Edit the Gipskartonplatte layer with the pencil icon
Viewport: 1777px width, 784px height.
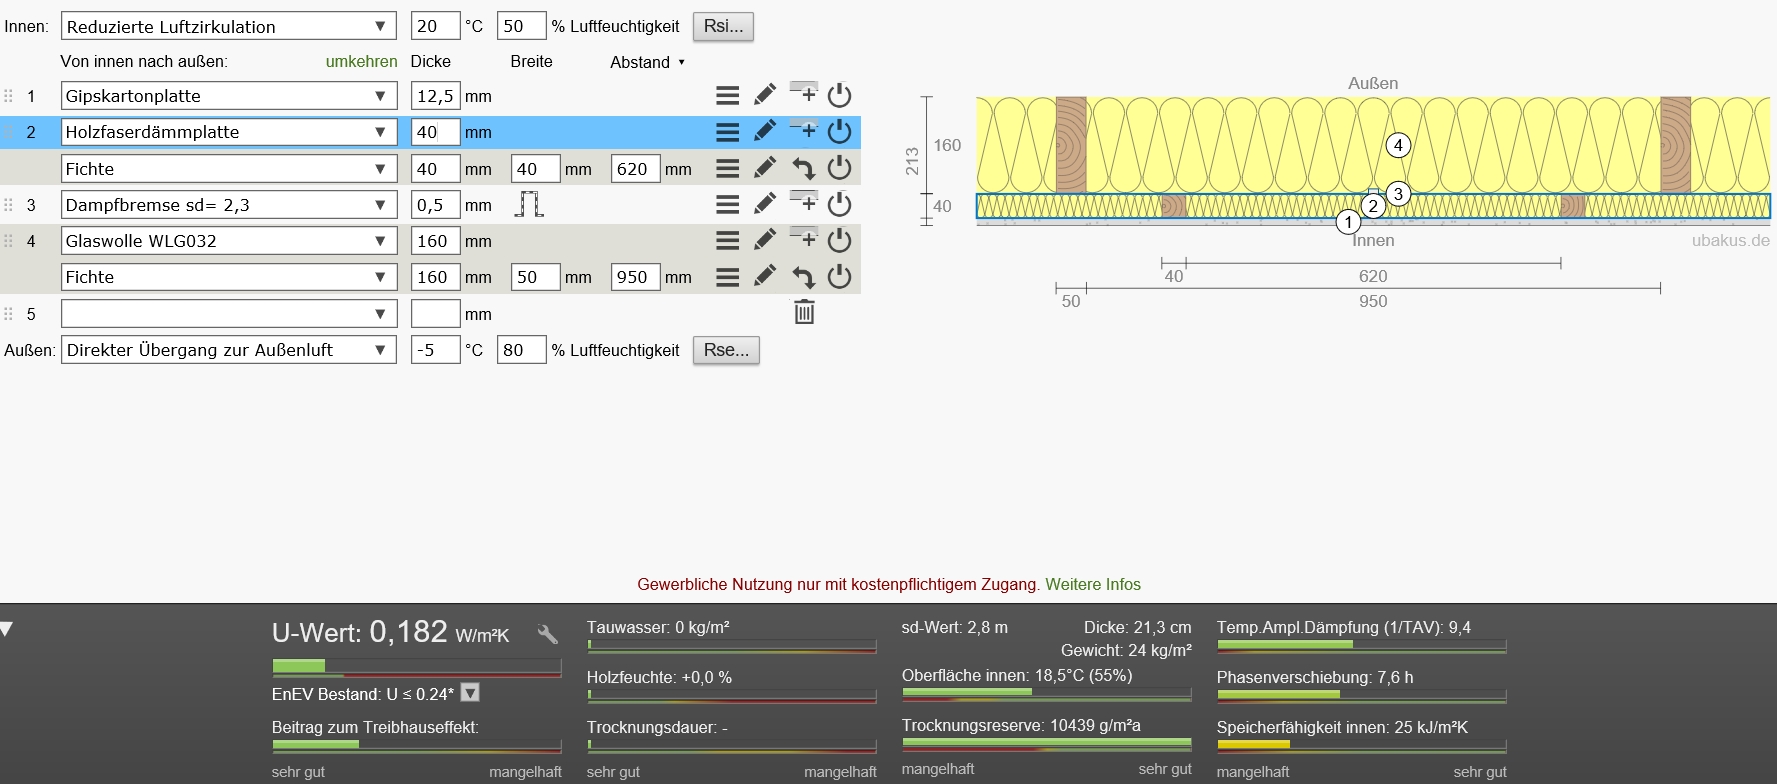tap(765, 96)
